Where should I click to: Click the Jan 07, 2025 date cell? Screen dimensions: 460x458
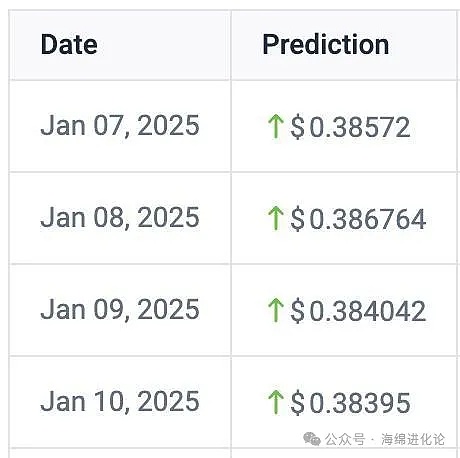[120, 126]
